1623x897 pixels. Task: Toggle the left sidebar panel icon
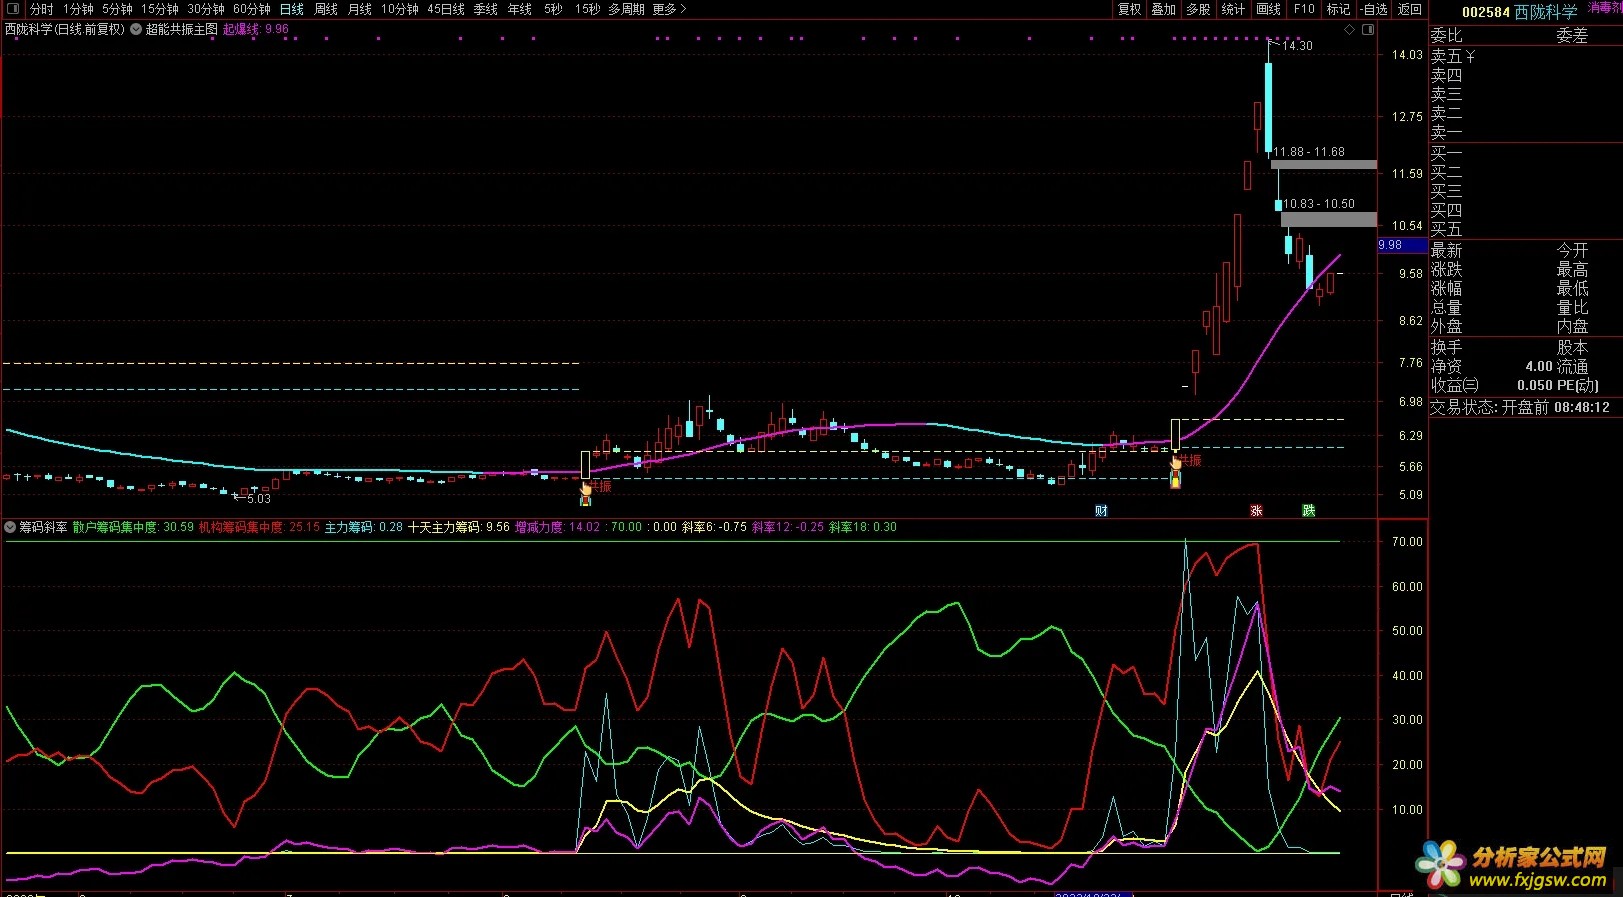click(13, 9)
